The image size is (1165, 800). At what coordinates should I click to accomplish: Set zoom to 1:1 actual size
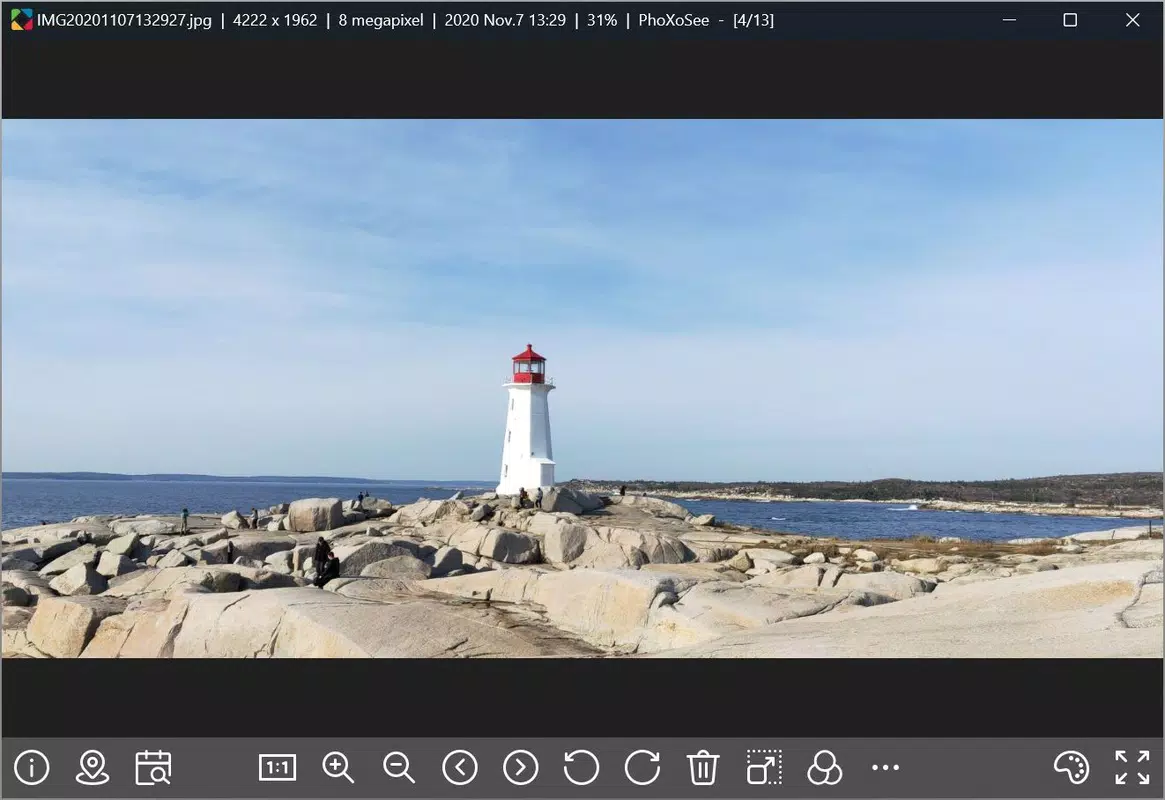tap(277, 767)
